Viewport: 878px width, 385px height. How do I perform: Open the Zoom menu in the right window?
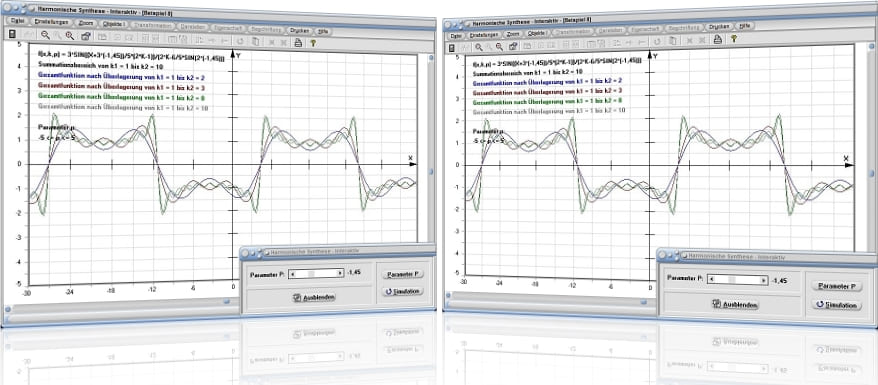(x=513, y=34)
